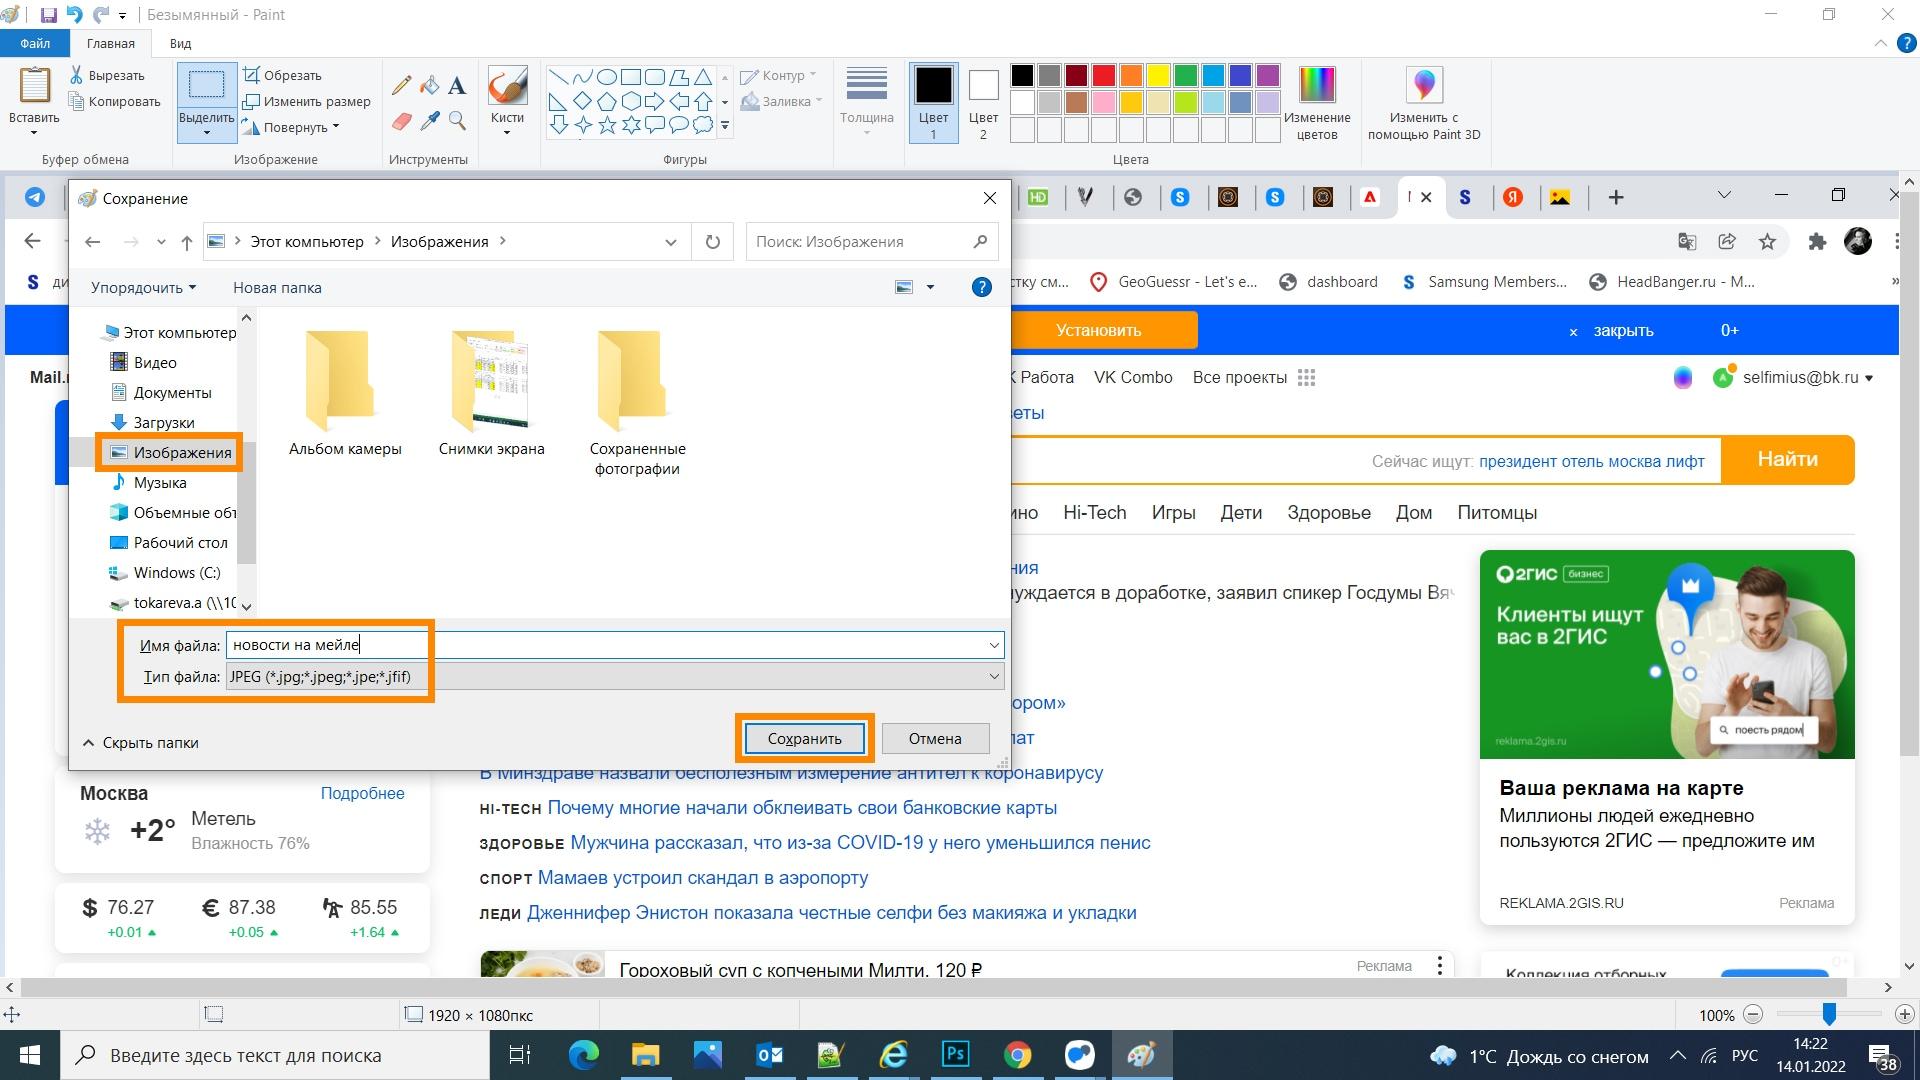Click the Refresh button in Save dialog

click(x=712, y=242)
